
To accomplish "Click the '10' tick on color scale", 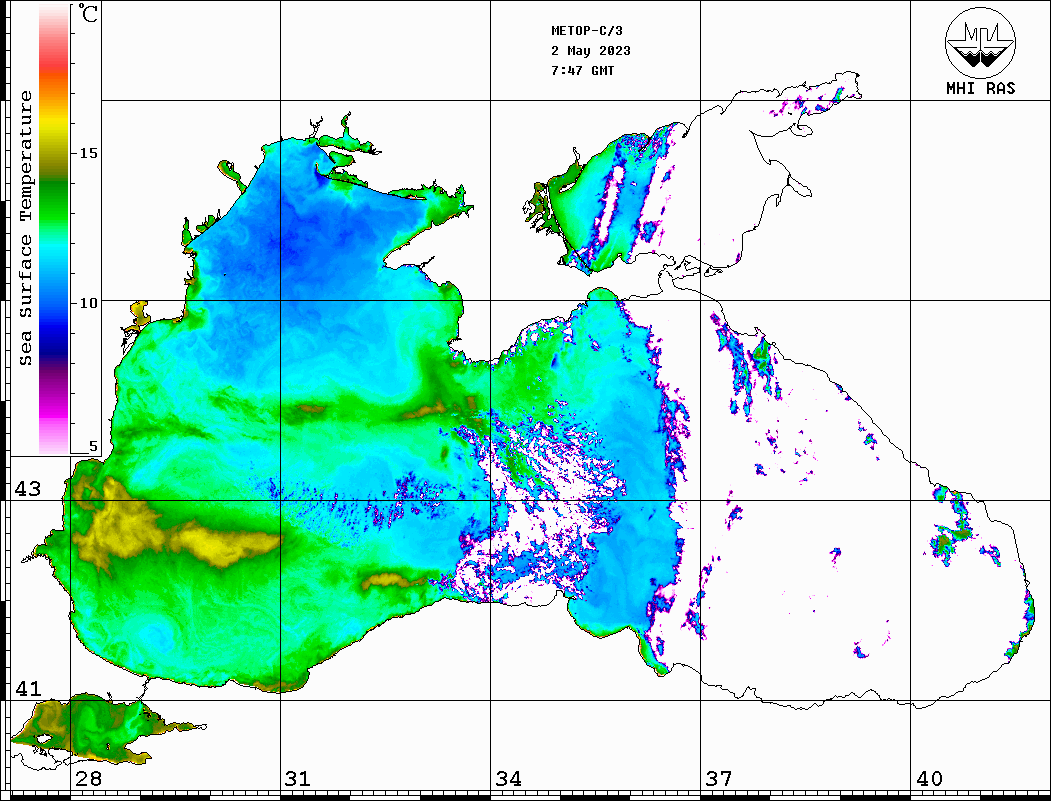I will 88,303.
